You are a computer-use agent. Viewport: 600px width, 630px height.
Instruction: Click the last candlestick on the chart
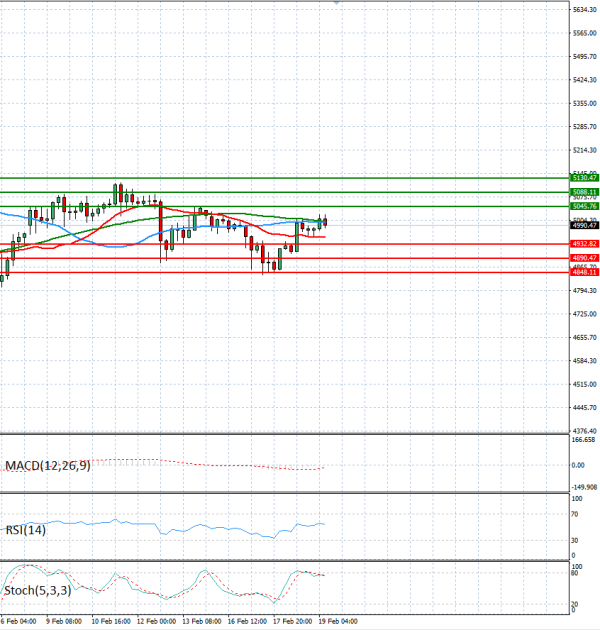point(325,221)
